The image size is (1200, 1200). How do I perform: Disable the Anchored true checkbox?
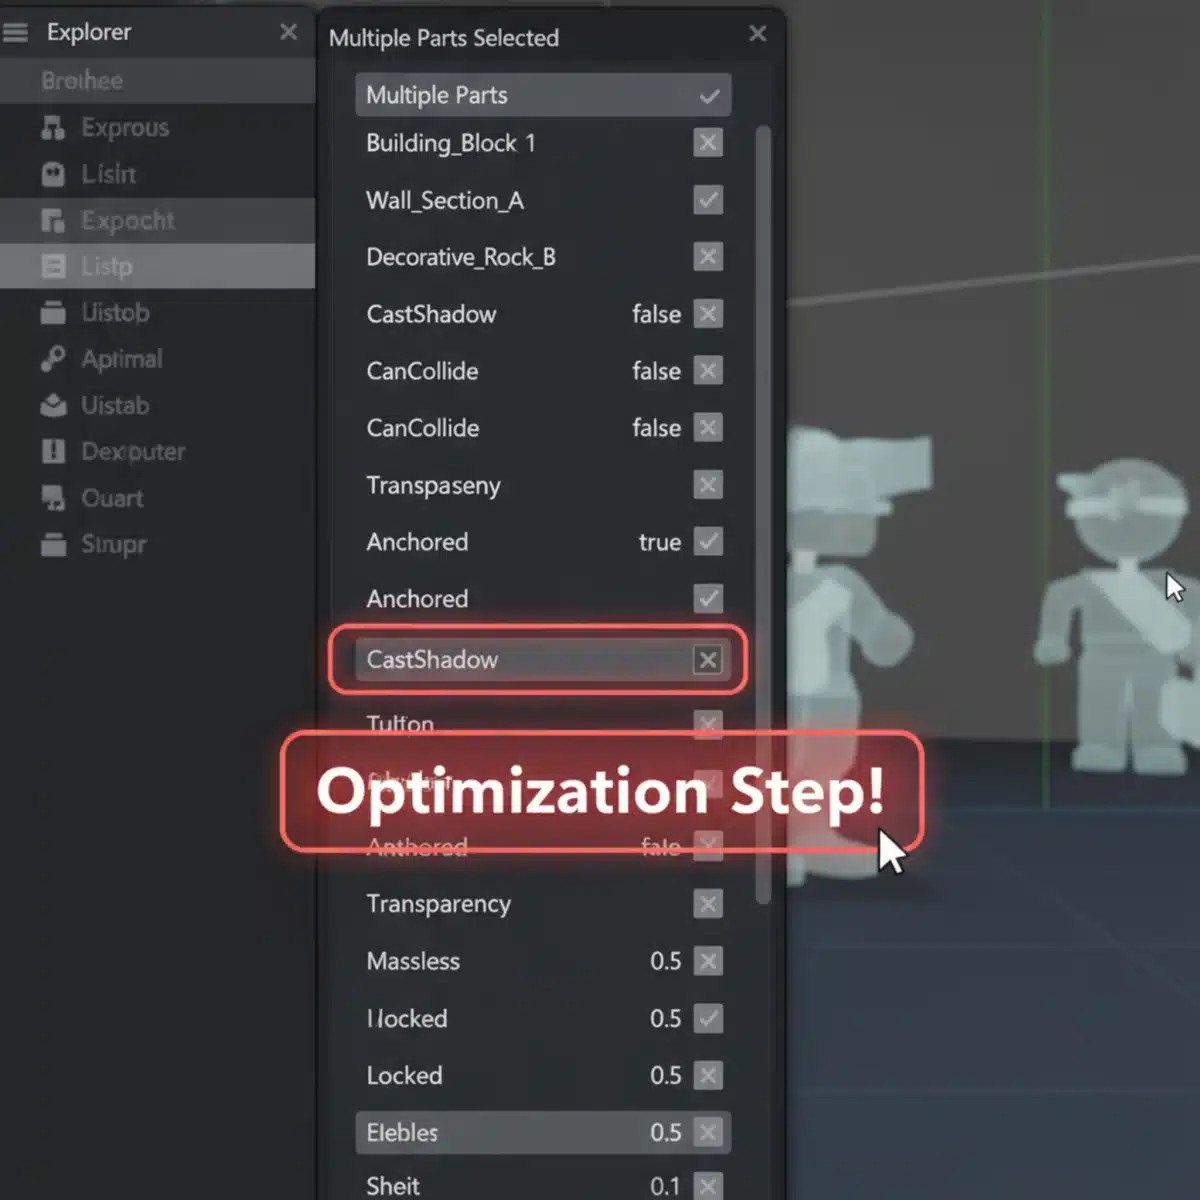pyautogui.click(x=708, y=542)
